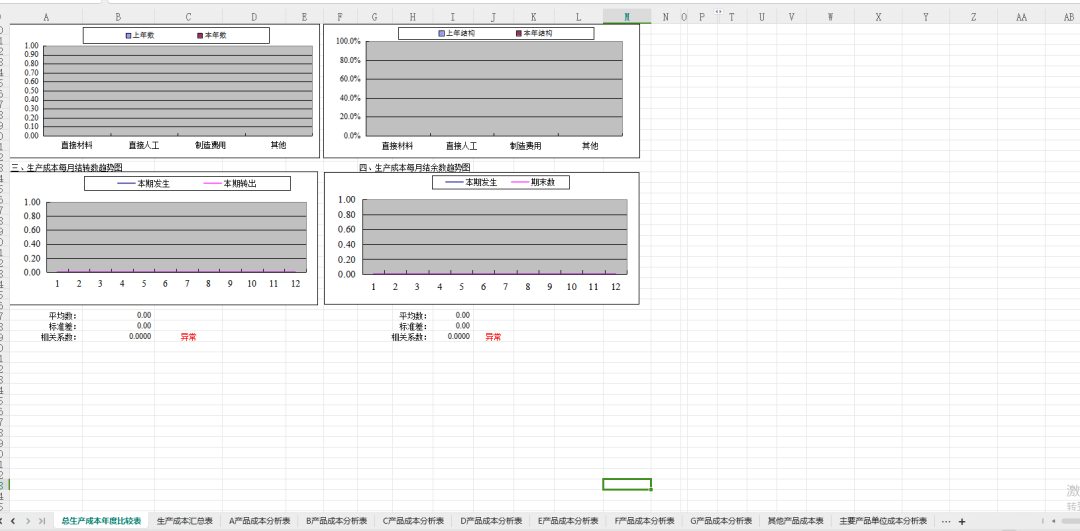Click 0.50 axis value in yearly chart
1080x531 pixels.
coord(32,90)
